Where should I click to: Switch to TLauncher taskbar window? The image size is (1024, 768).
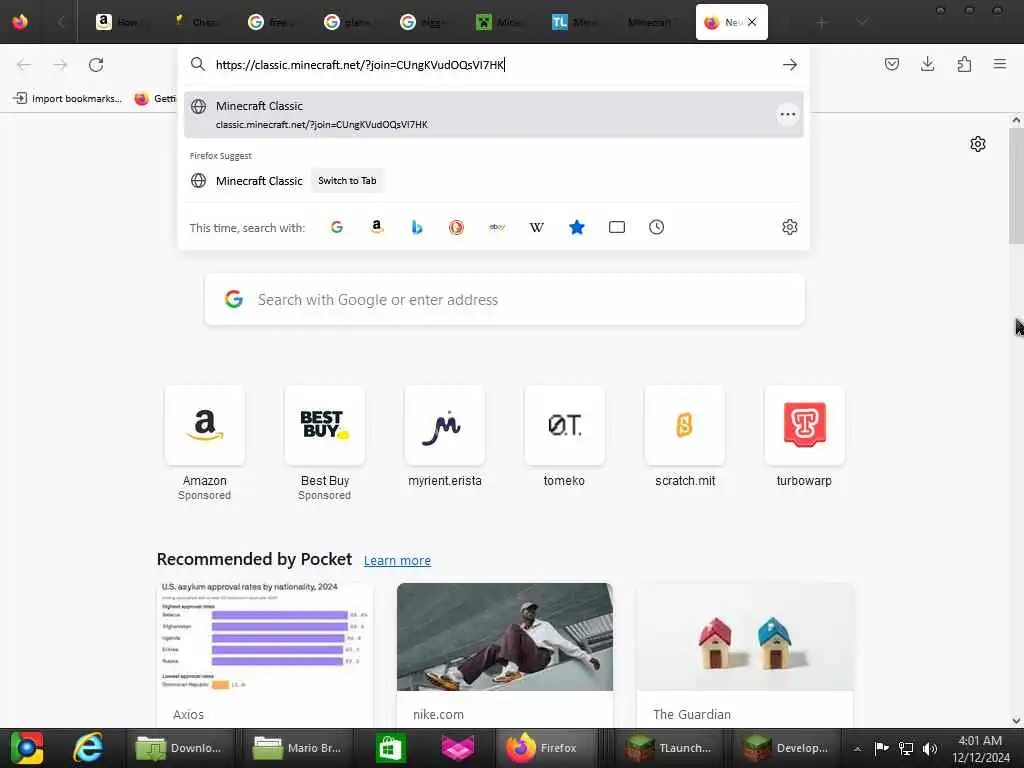click(x=669, y=748)
